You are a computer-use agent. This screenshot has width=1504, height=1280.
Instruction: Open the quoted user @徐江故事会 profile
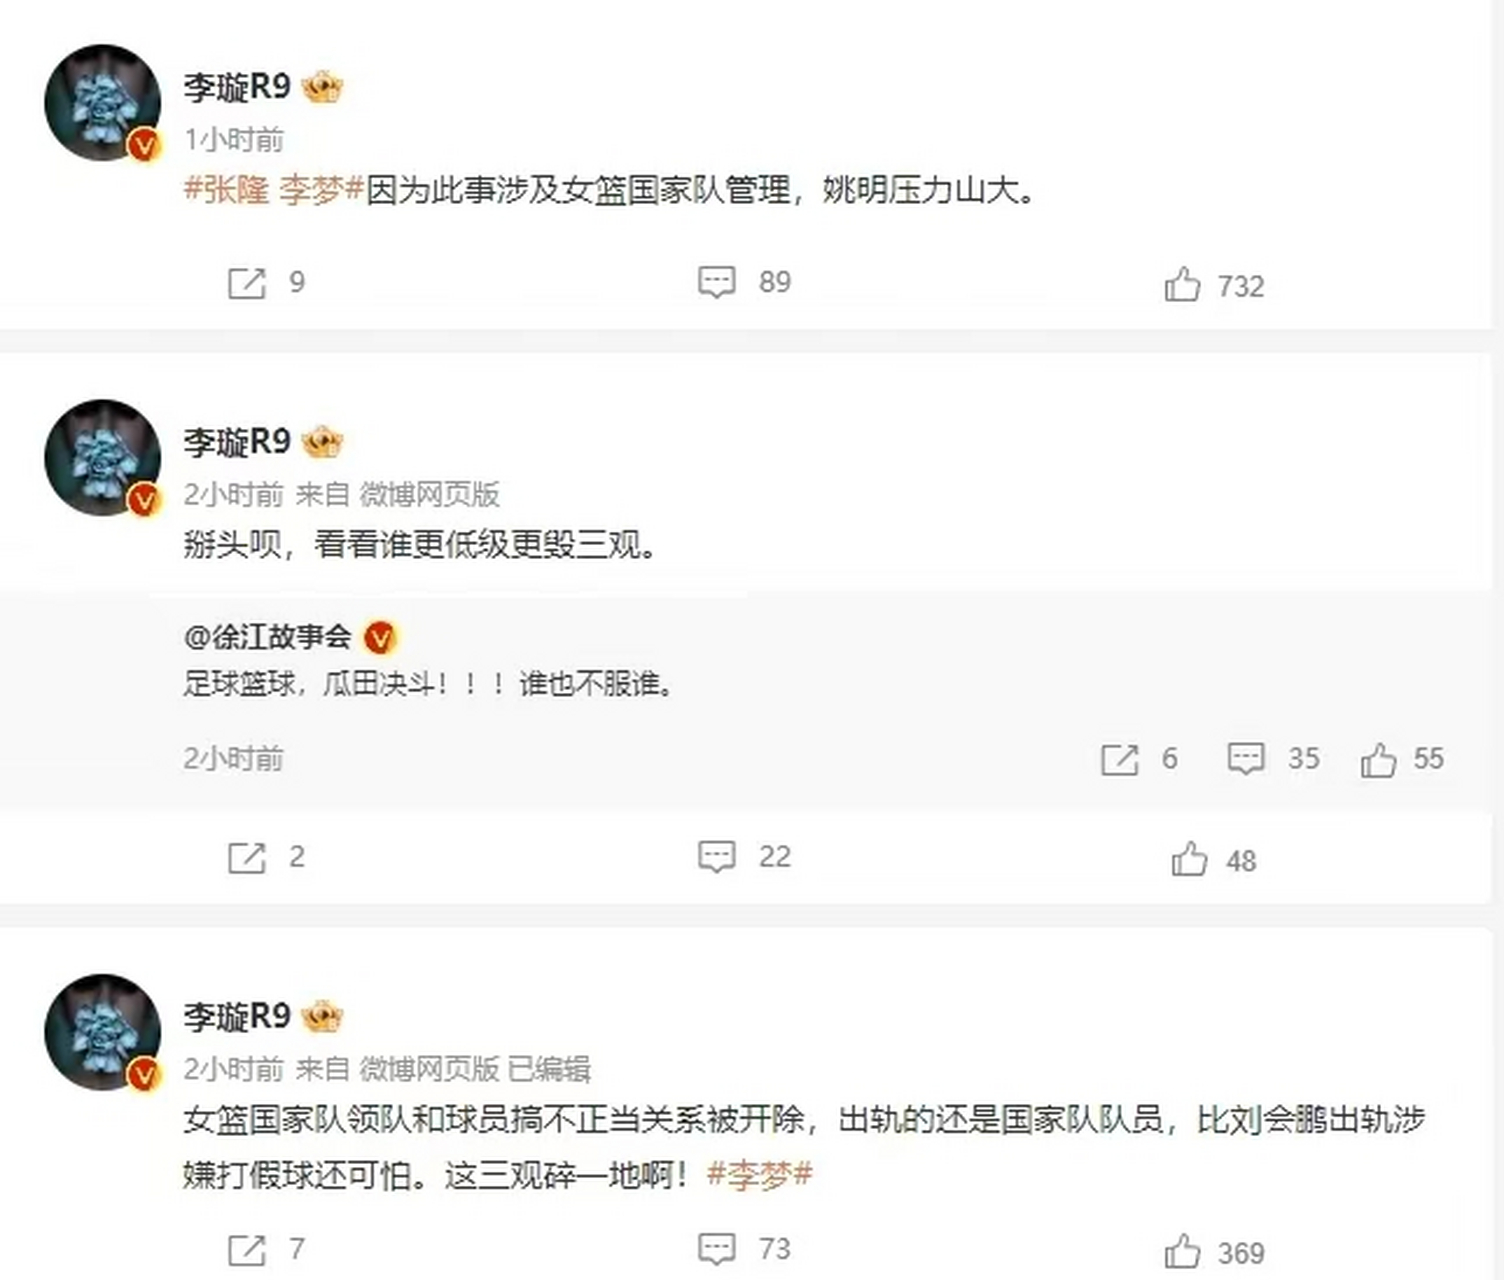[269, 635]
